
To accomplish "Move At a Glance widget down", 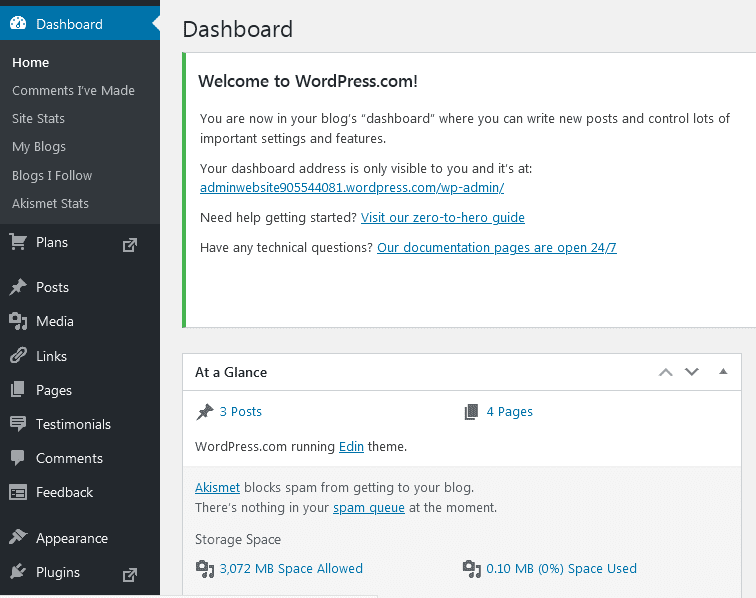I will click(x=692, y=372).
